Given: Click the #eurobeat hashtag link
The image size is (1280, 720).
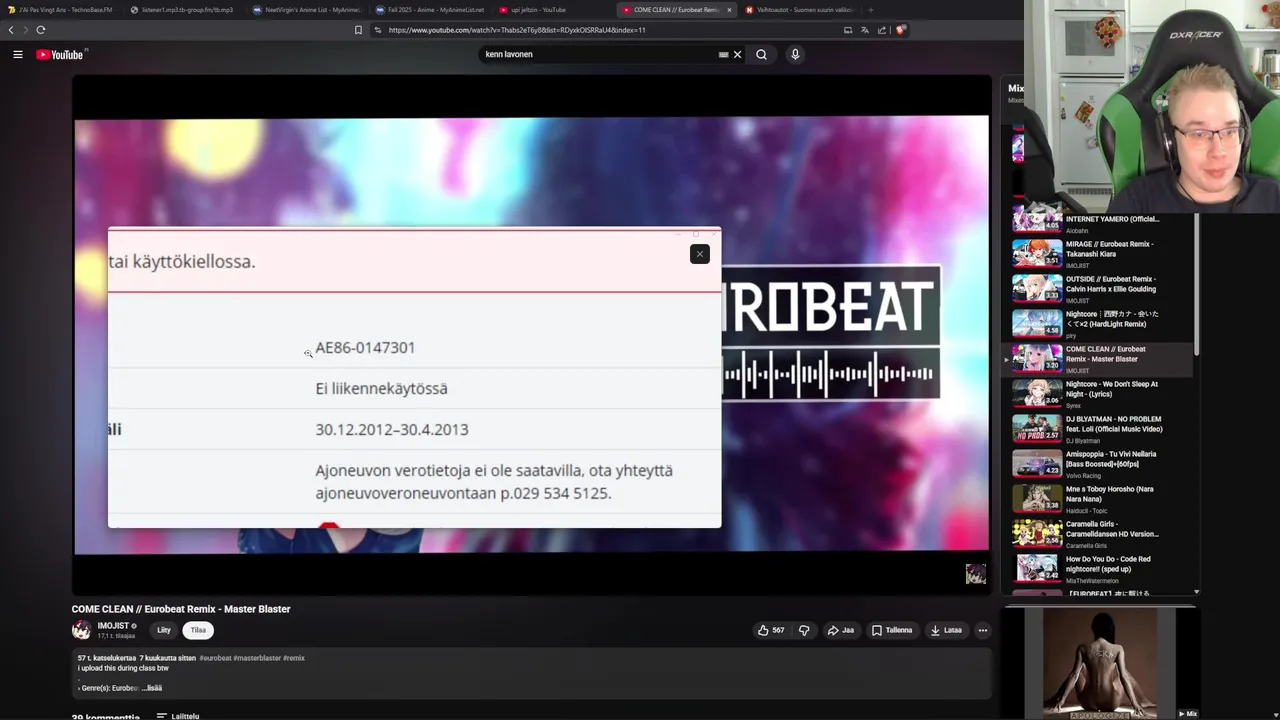Looking at the screenshot, I should pyautogui.click(x=215, y=658).
